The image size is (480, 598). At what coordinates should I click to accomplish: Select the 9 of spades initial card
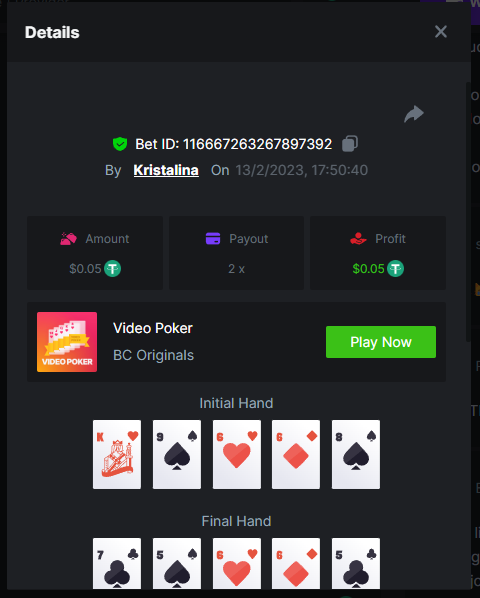pos(177,454)
